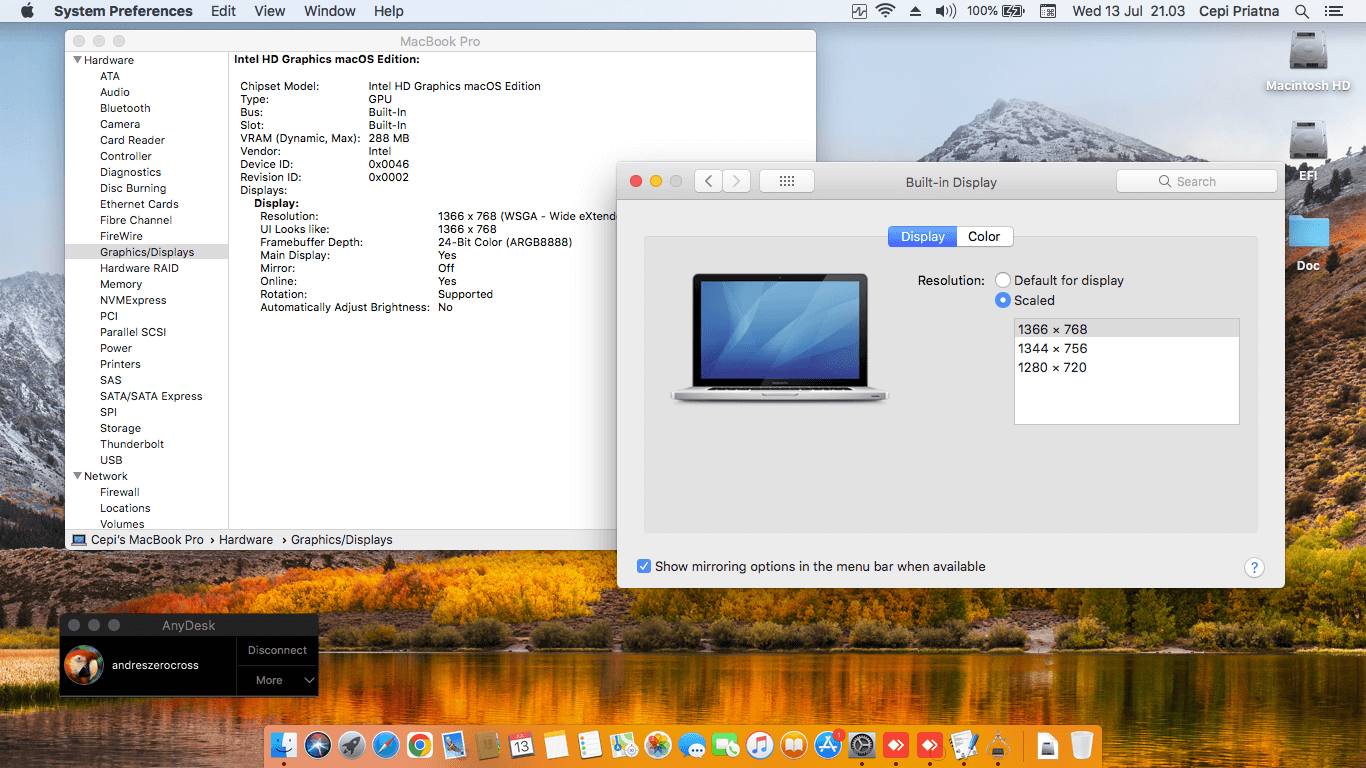Image resolution: width=1366 pixels, height=768 pixels.
Task: Click the Show All grid button
Action: 786,181
